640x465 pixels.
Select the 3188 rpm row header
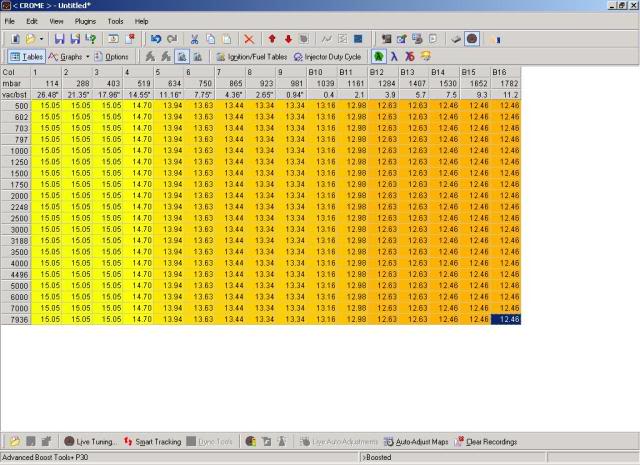16,240
